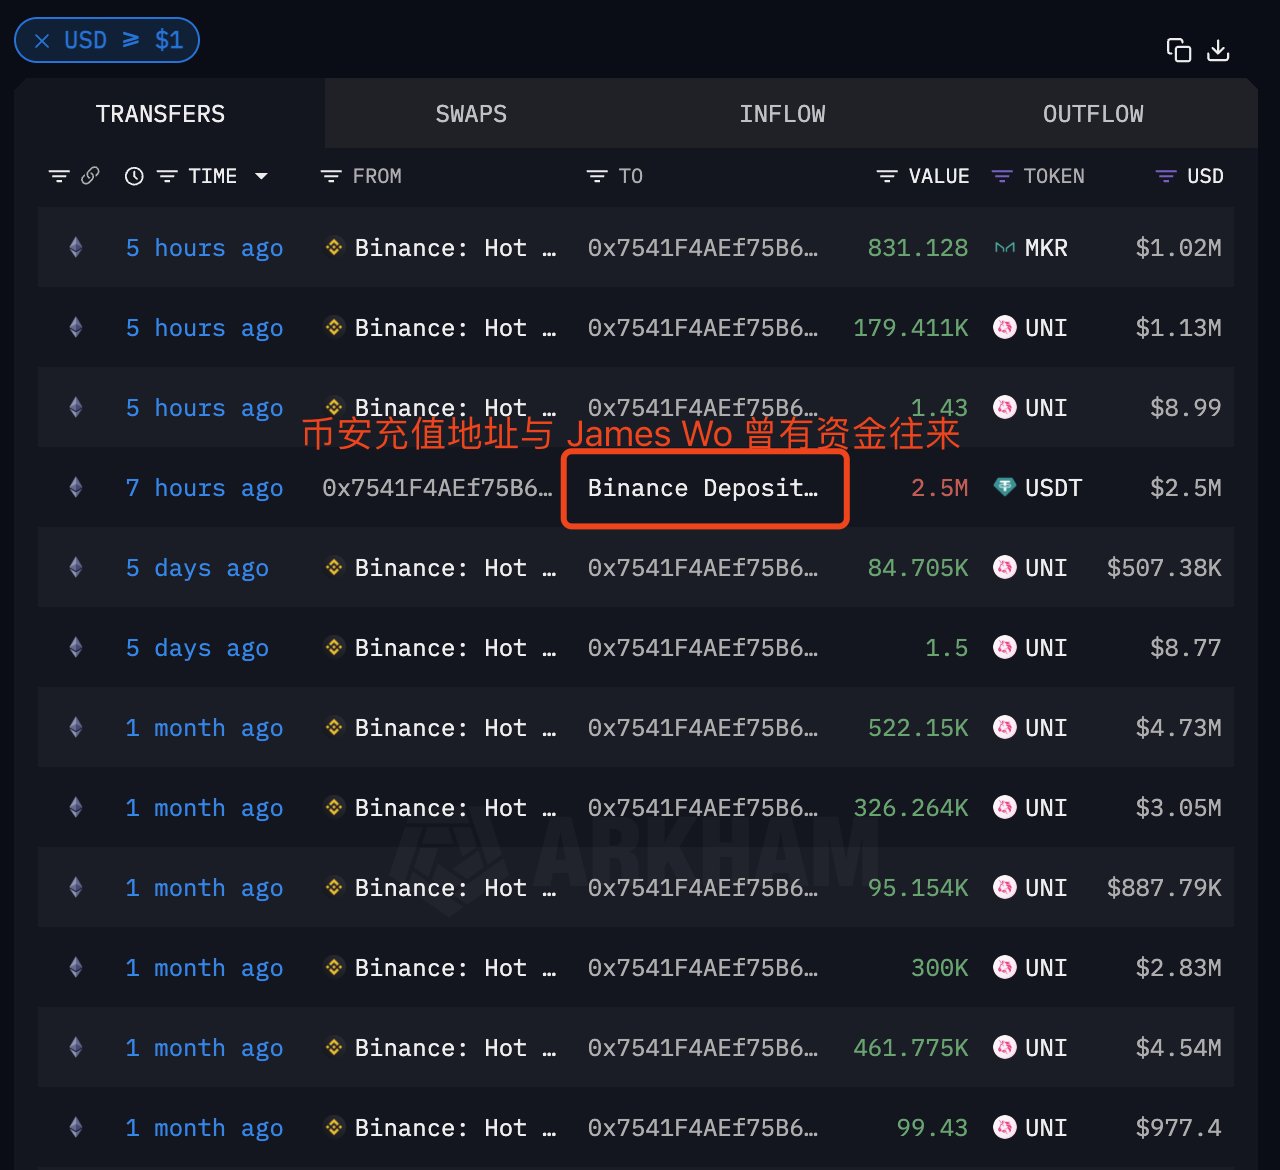Click USDT token in the 2.5M row
The height and width of the screenshot is (1170, 1280).
1052,488
